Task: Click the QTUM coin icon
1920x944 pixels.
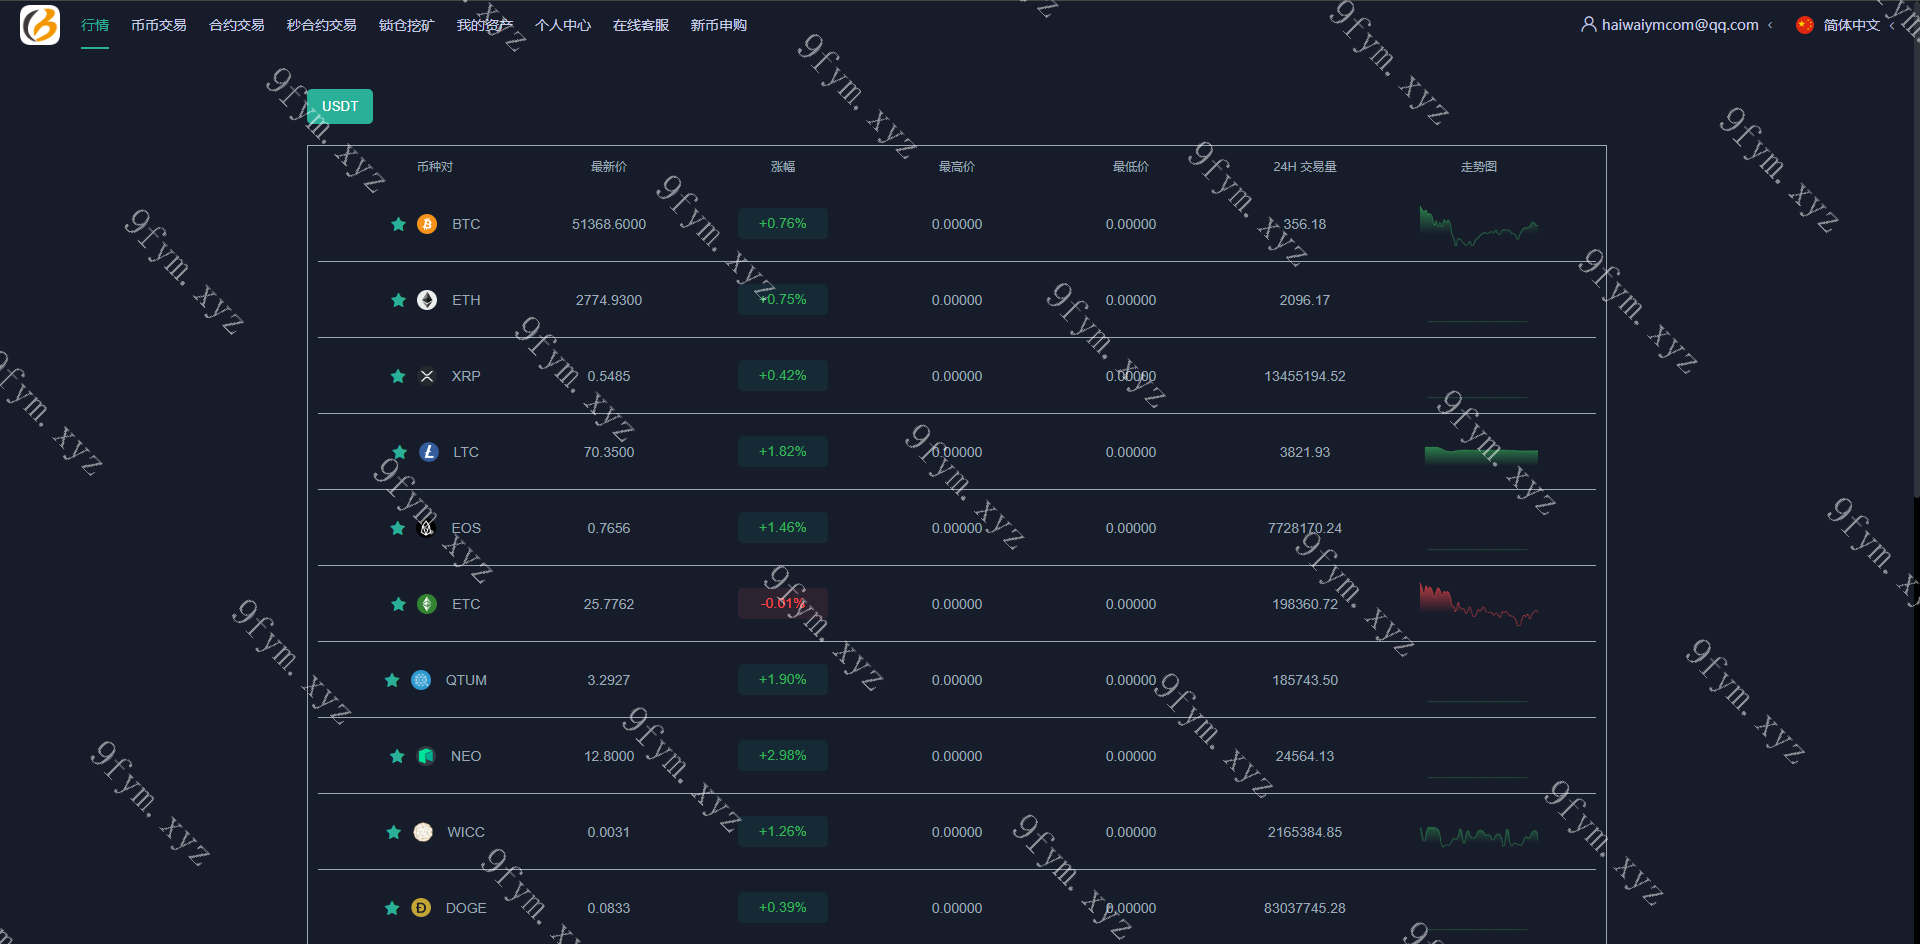Action: point(421,680)
